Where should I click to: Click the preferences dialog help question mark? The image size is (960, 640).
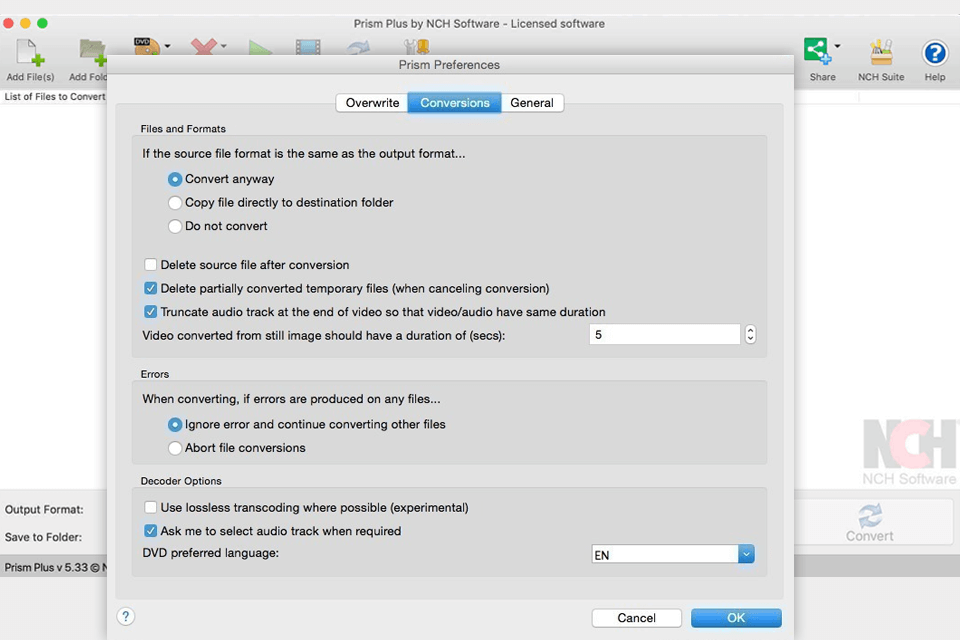pos(126,617)
